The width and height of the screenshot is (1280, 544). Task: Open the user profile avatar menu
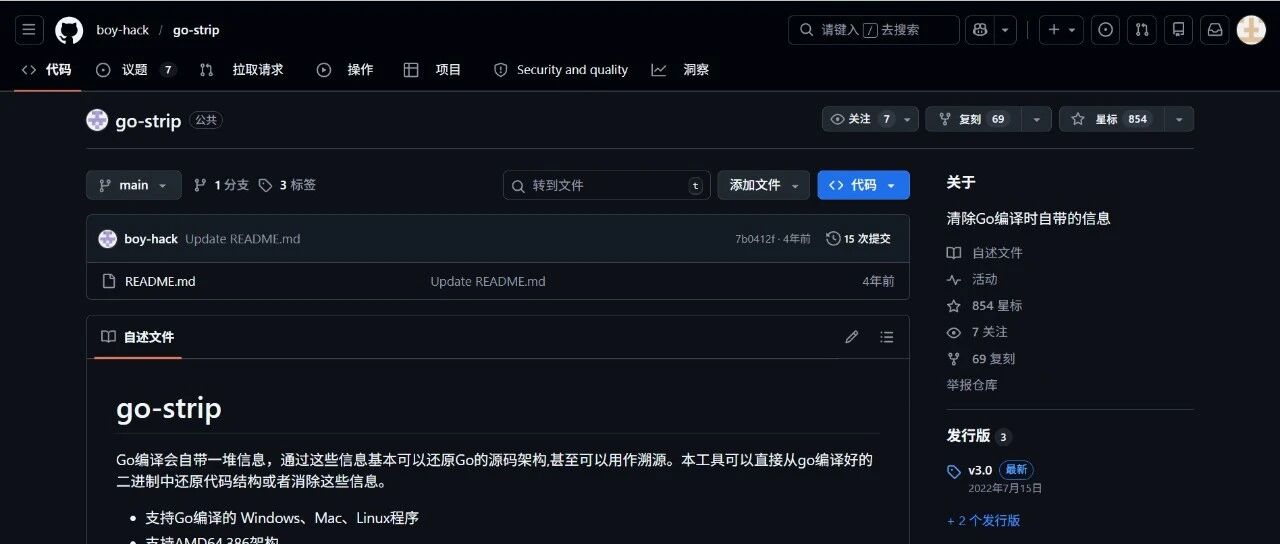pos(1251,30)
